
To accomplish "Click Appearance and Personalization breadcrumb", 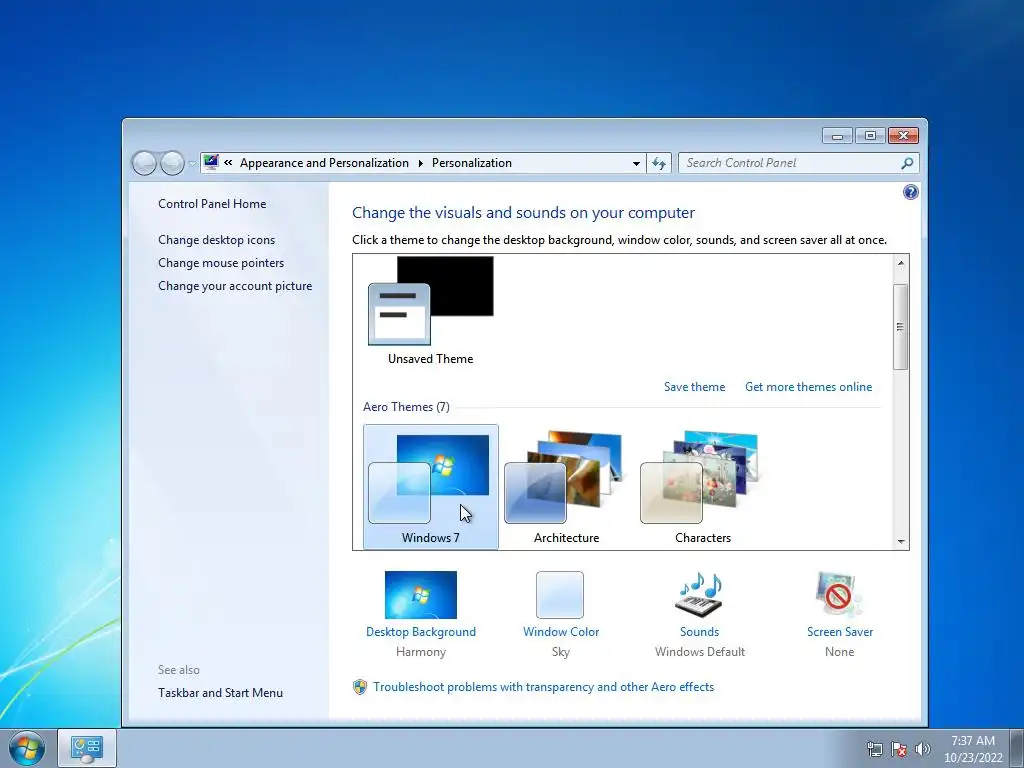I will (x=324, y=163).
